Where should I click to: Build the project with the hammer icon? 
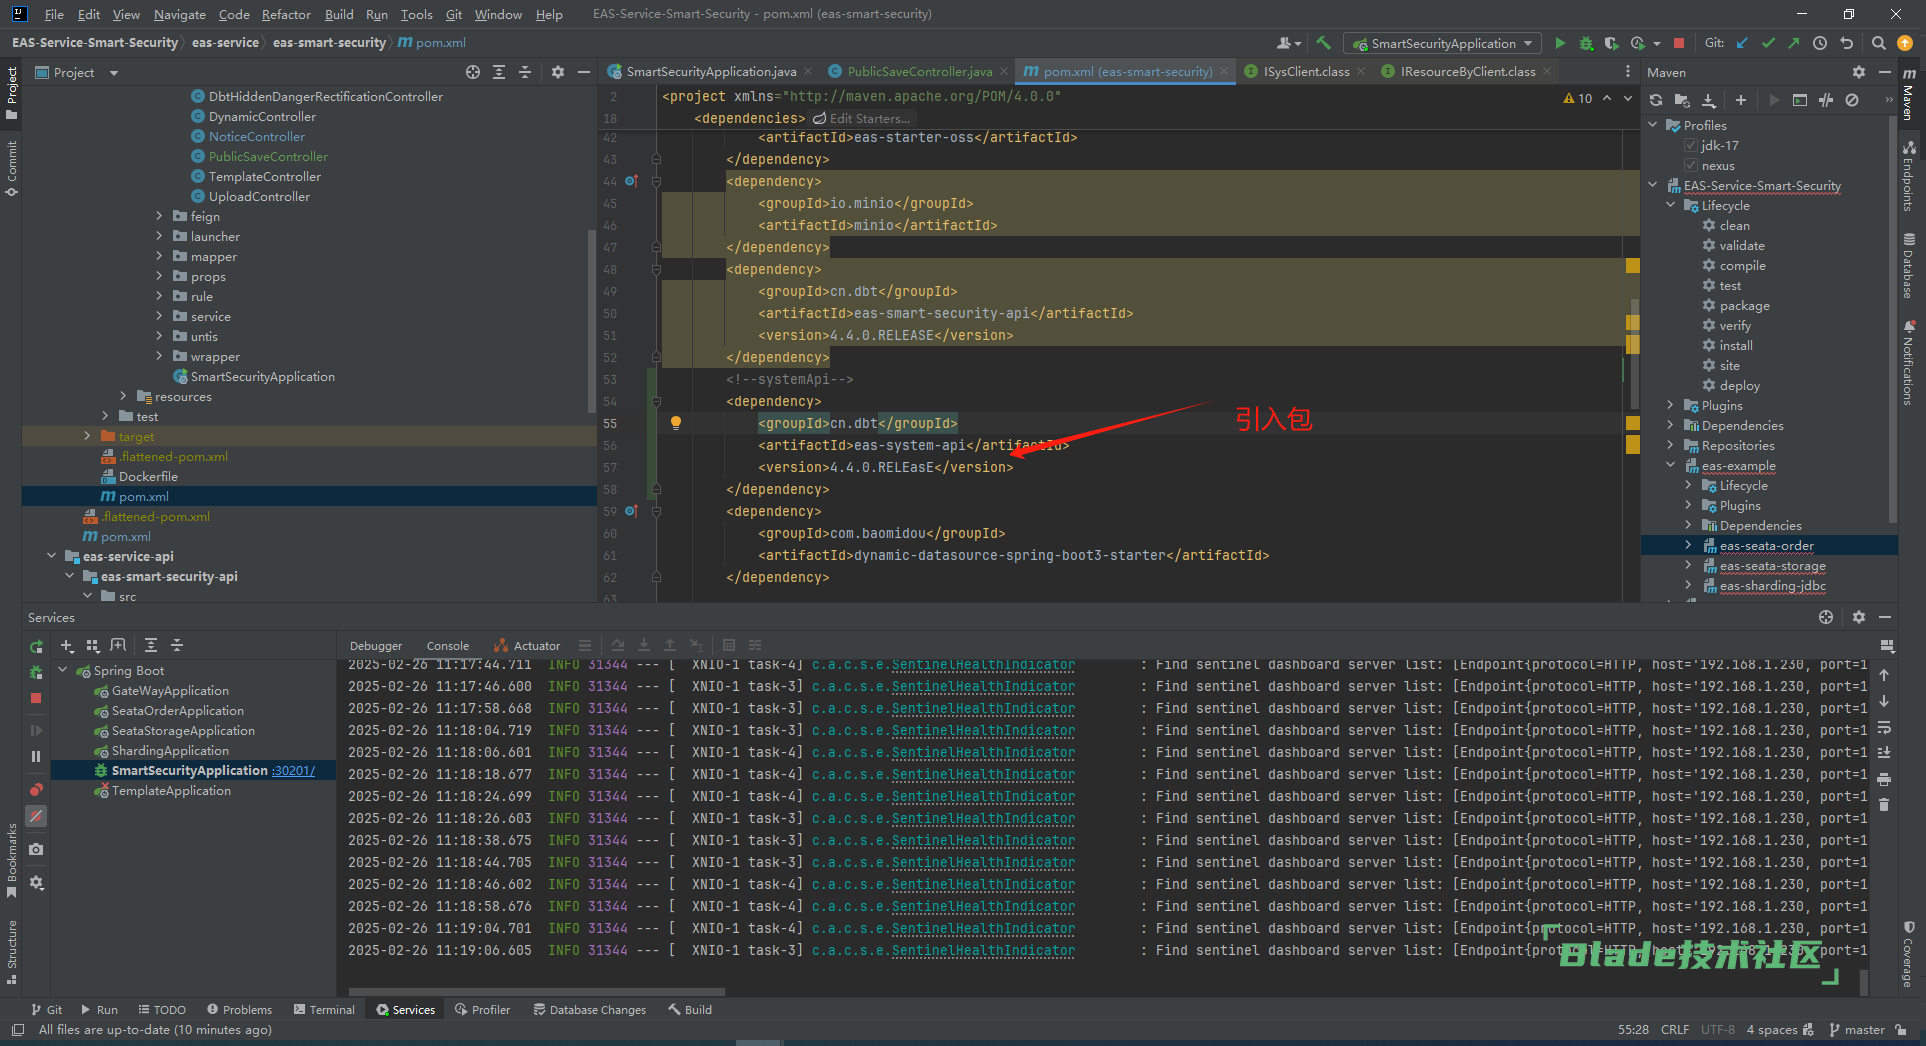[x=1323, y=43]
